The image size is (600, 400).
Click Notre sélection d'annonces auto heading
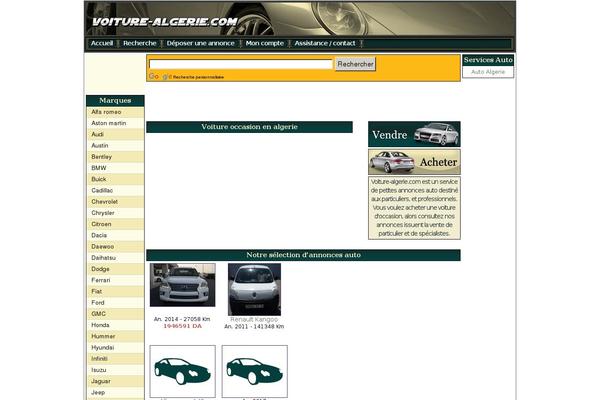click(x=303, y=255)
